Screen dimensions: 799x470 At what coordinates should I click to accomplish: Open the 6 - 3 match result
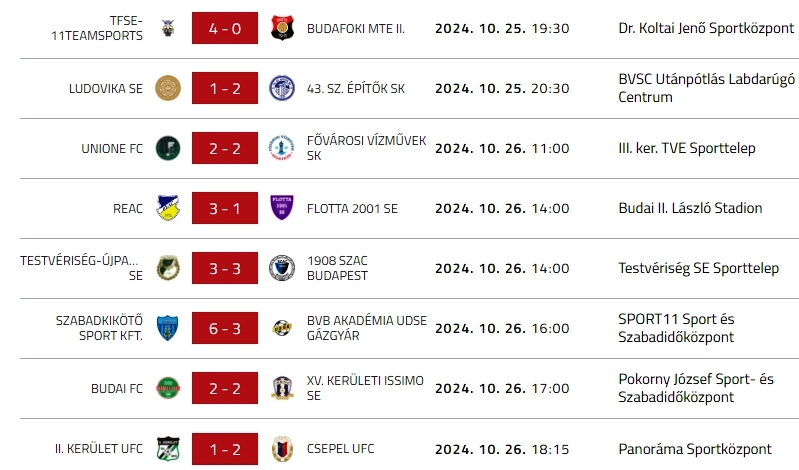pos(224,328)
